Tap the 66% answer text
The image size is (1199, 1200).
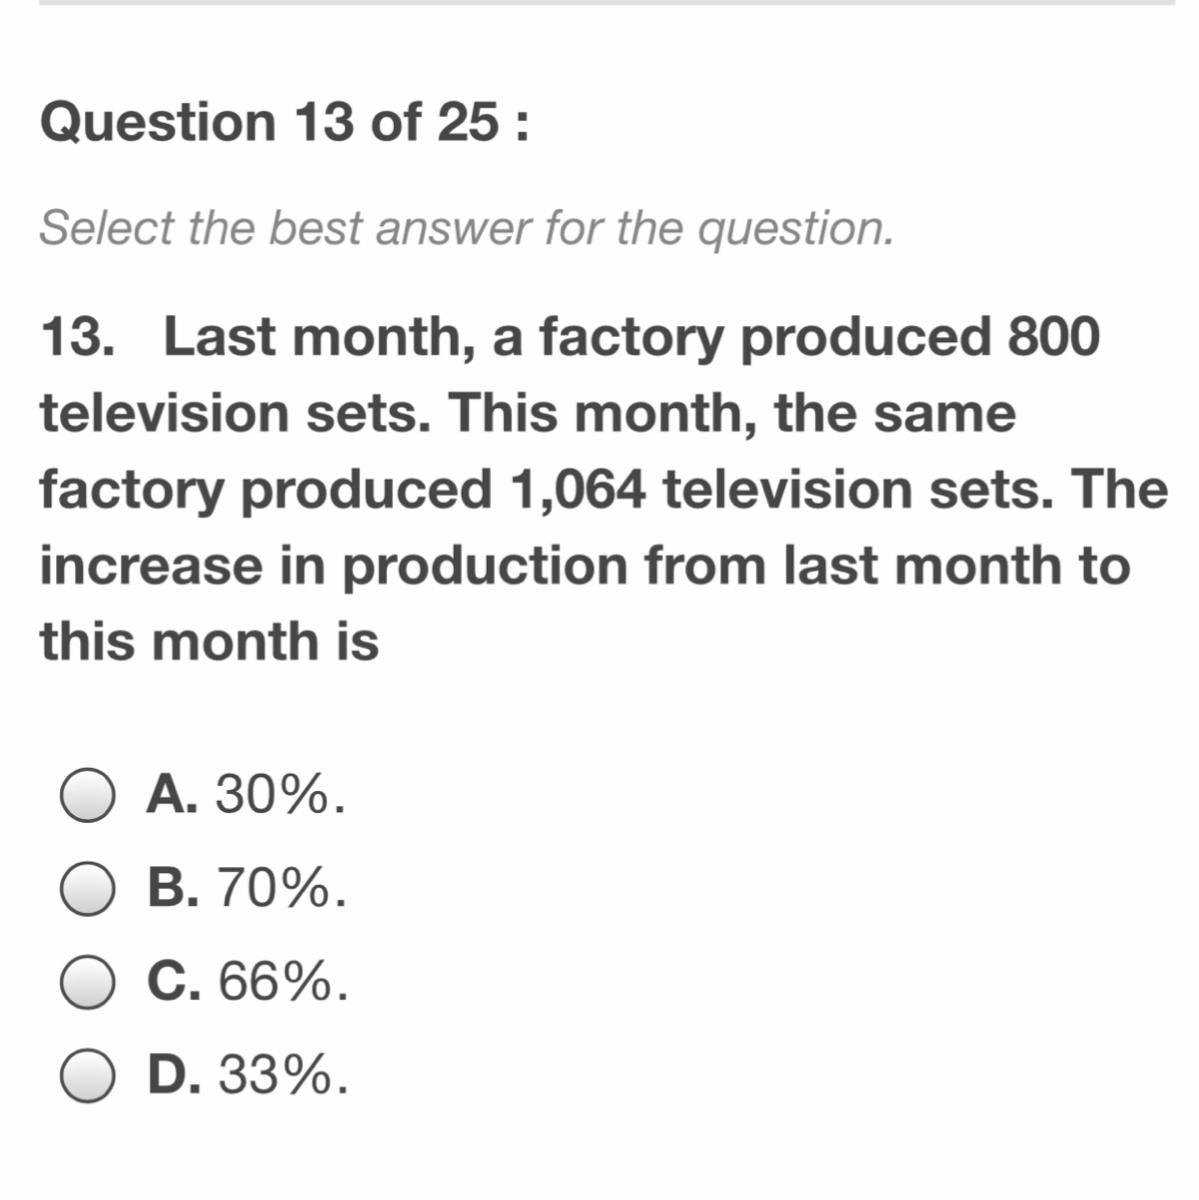tap(284, 982)
